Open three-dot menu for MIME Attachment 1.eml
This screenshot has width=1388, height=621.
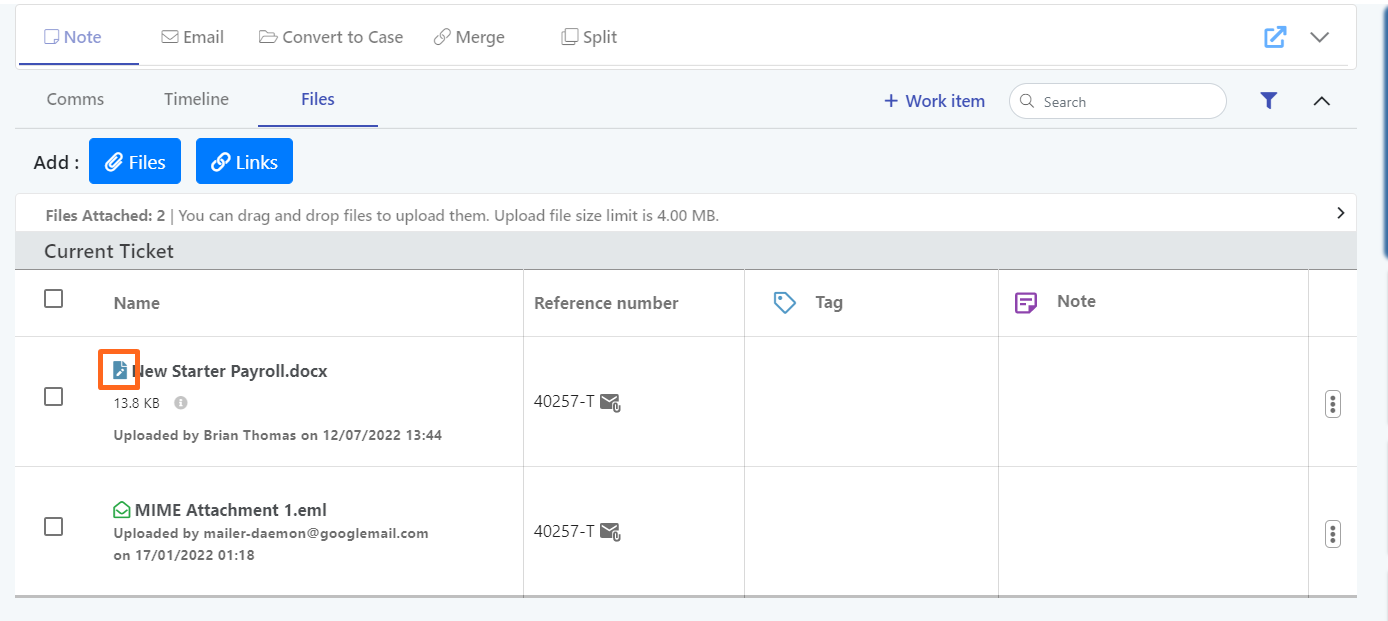1332,534
